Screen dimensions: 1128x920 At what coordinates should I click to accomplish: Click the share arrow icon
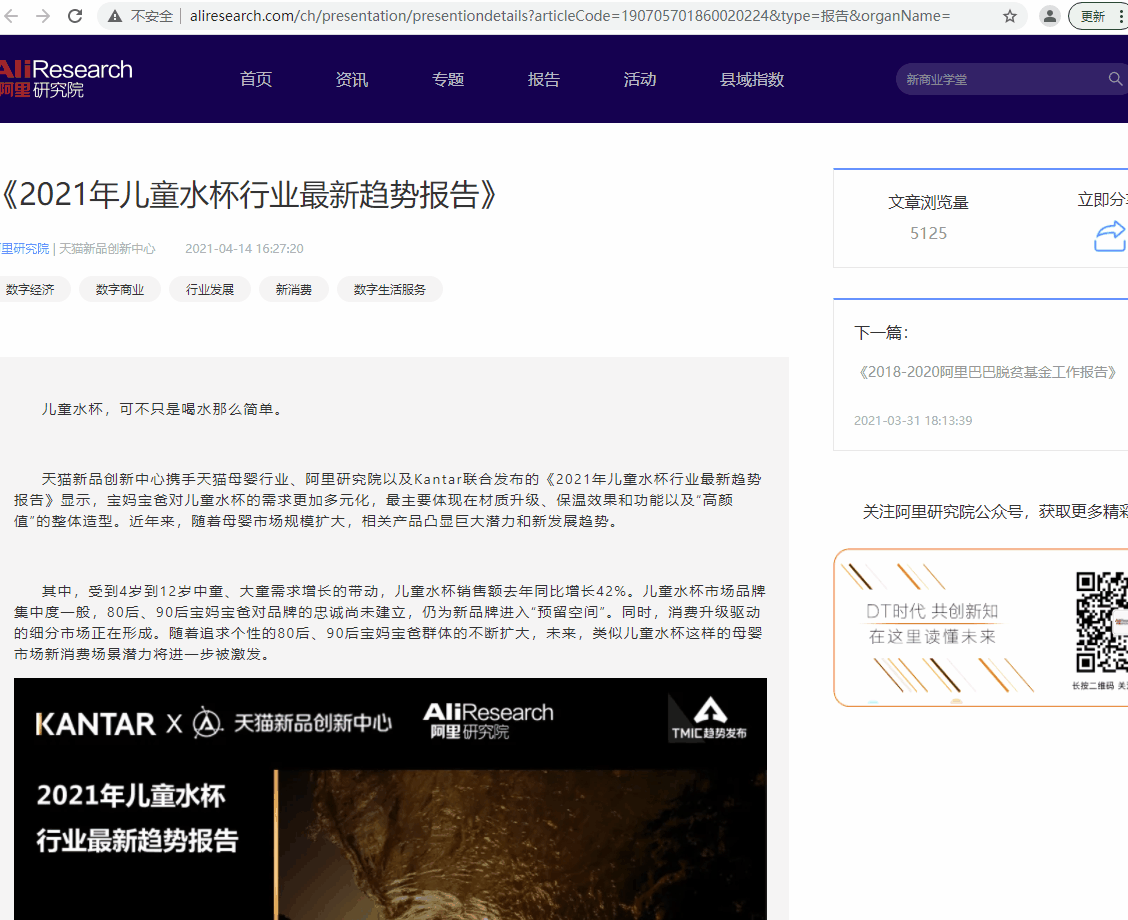1110,237
